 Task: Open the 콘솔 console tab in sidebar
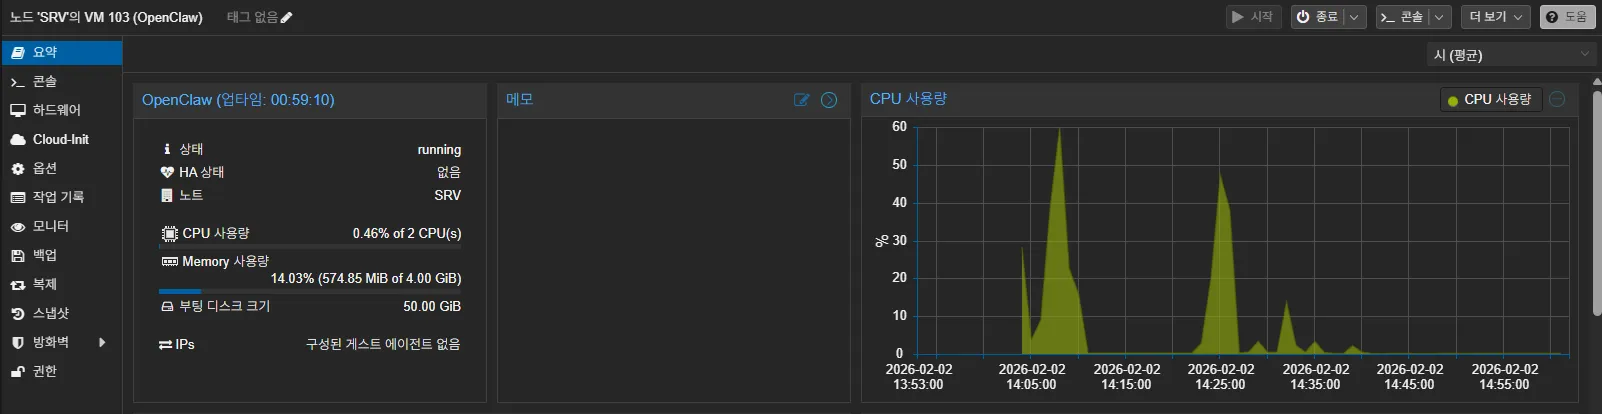pos(61,81)
